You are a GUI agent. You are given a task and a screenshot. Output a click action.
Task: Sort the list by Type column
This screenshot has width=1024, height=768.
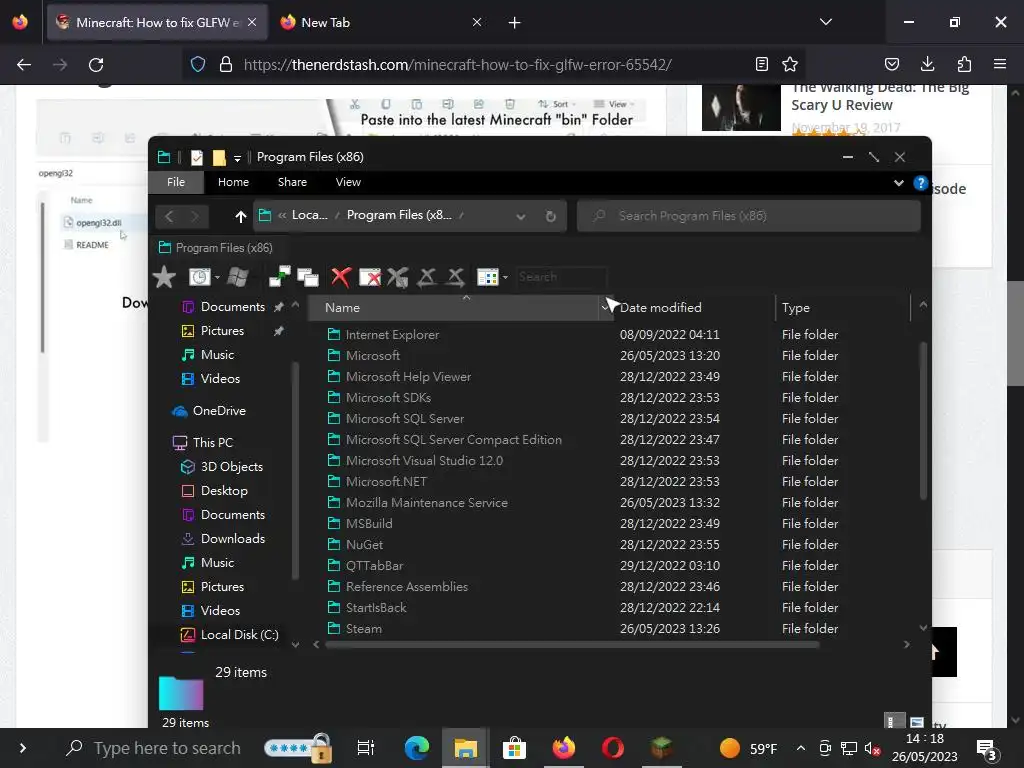coord(842,308)
